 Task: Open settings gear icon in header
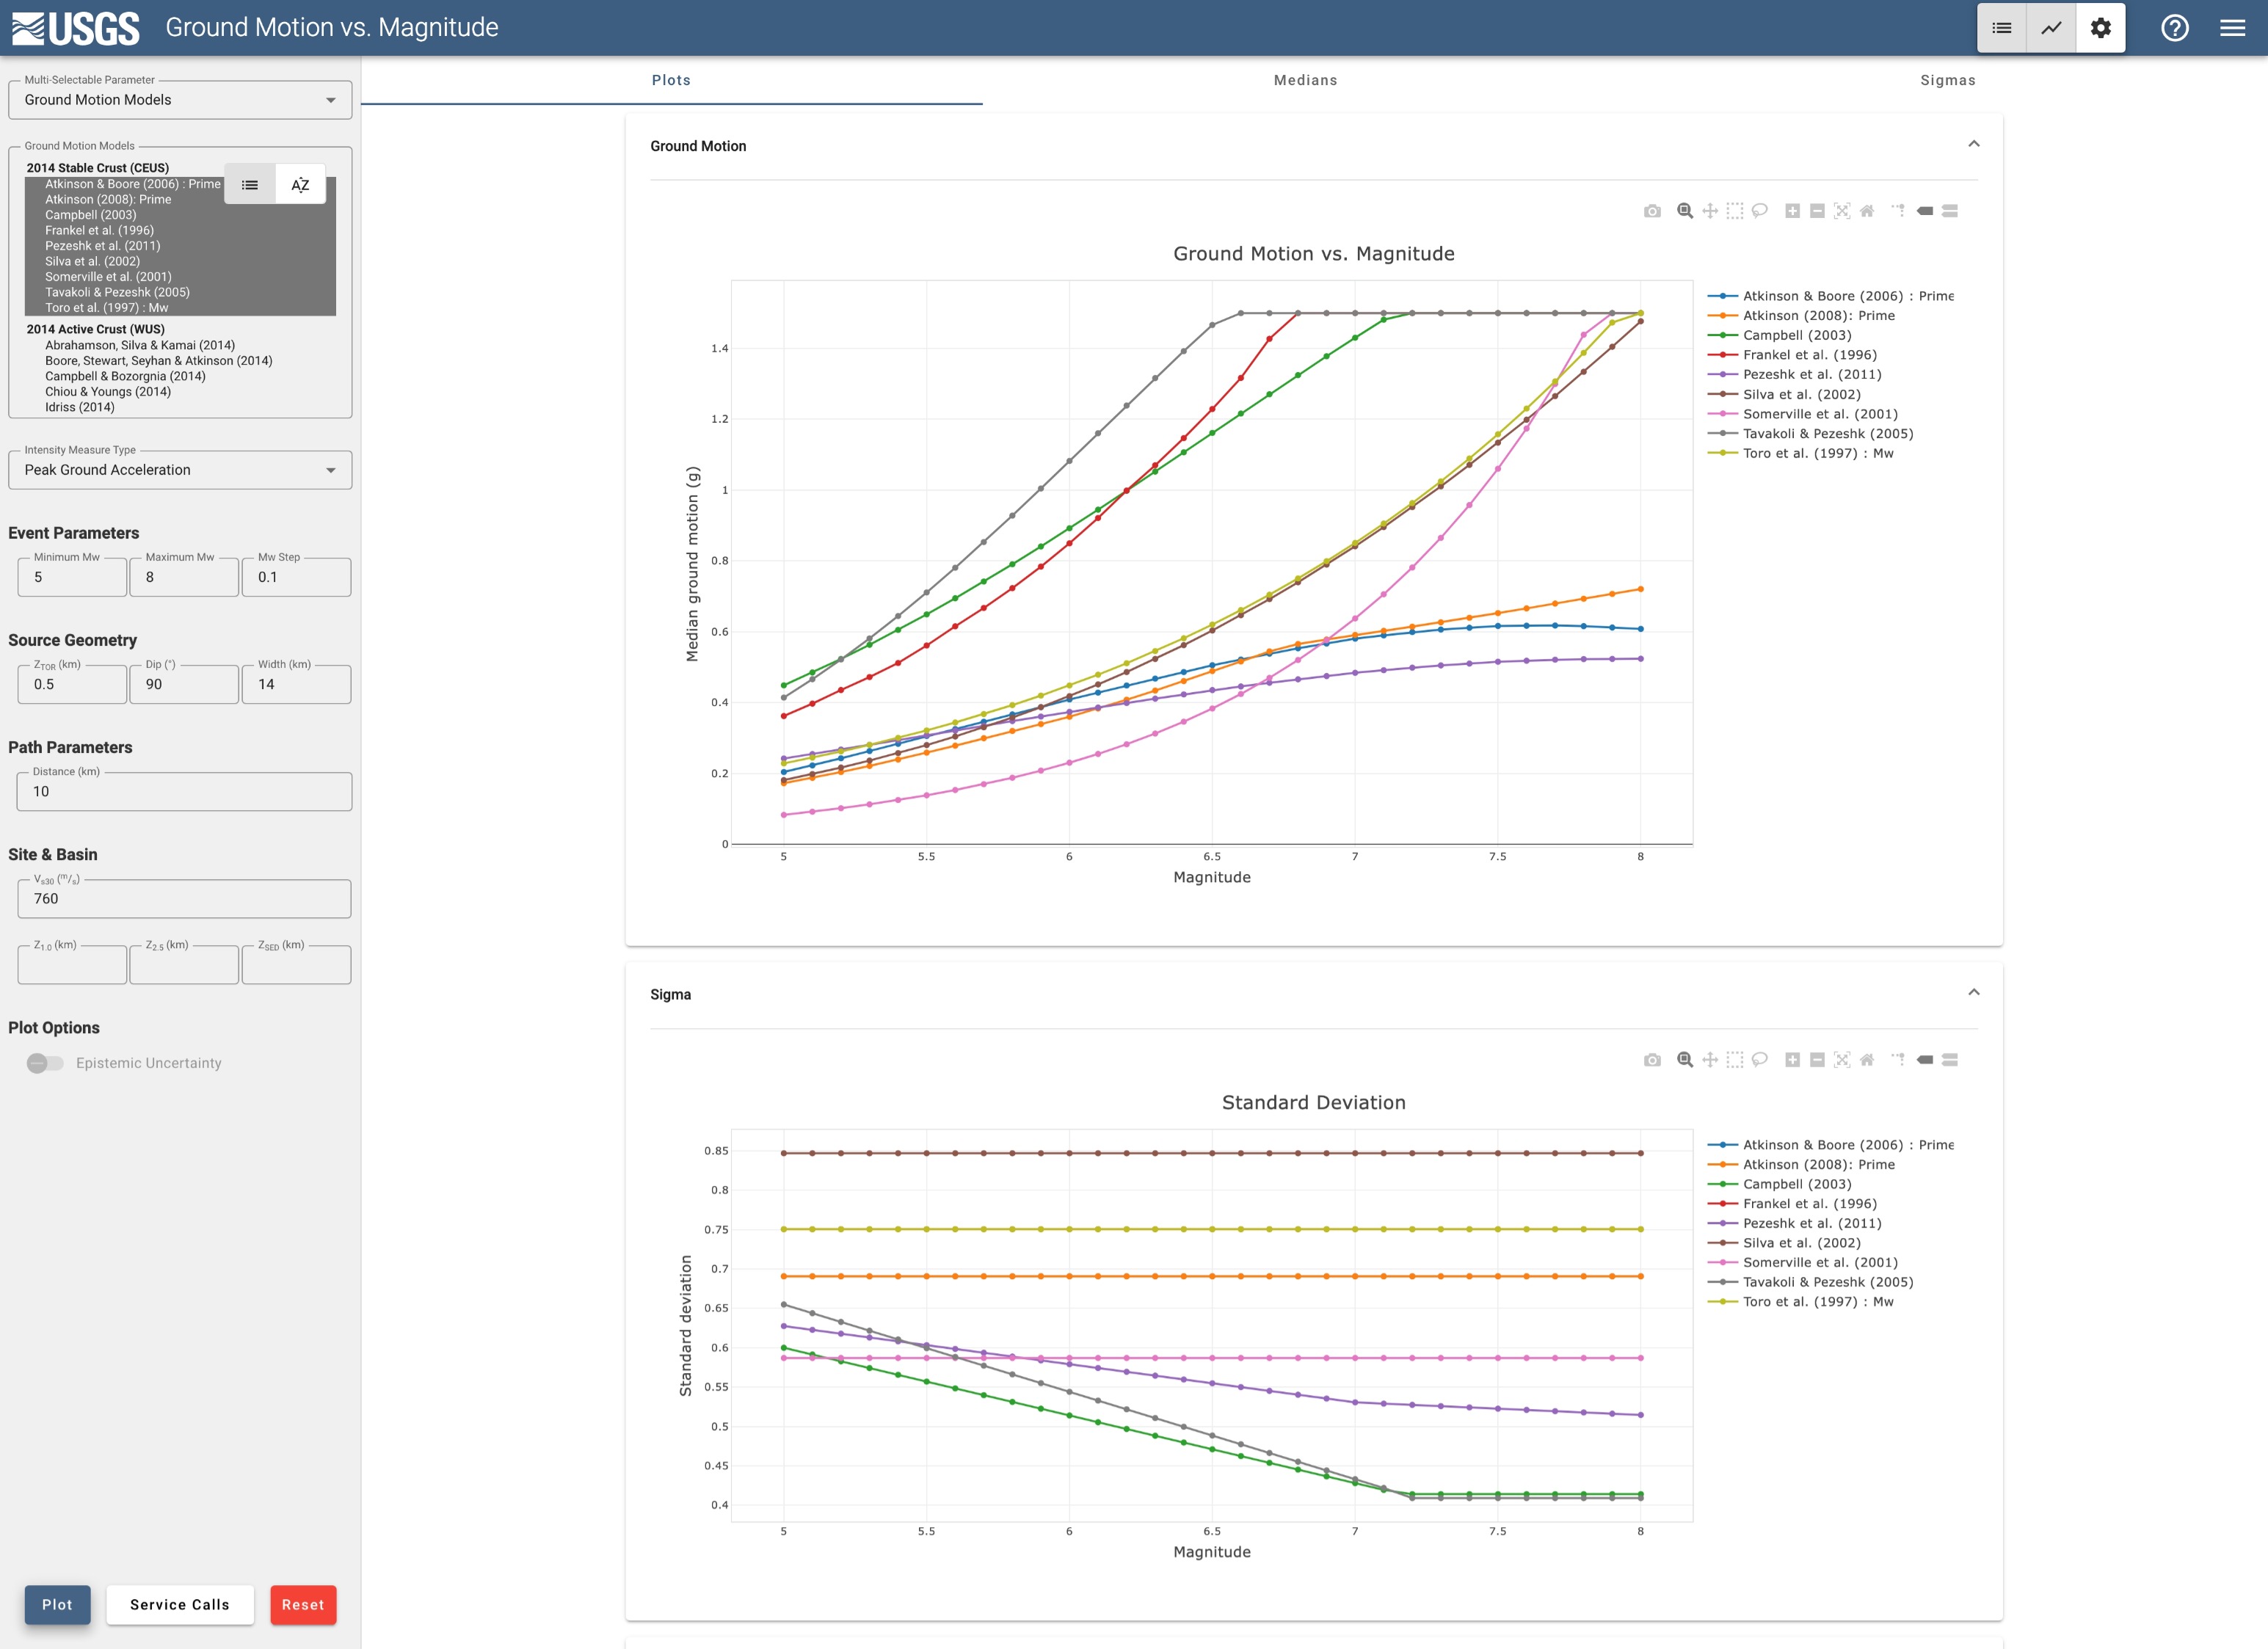click(2101, 28)
